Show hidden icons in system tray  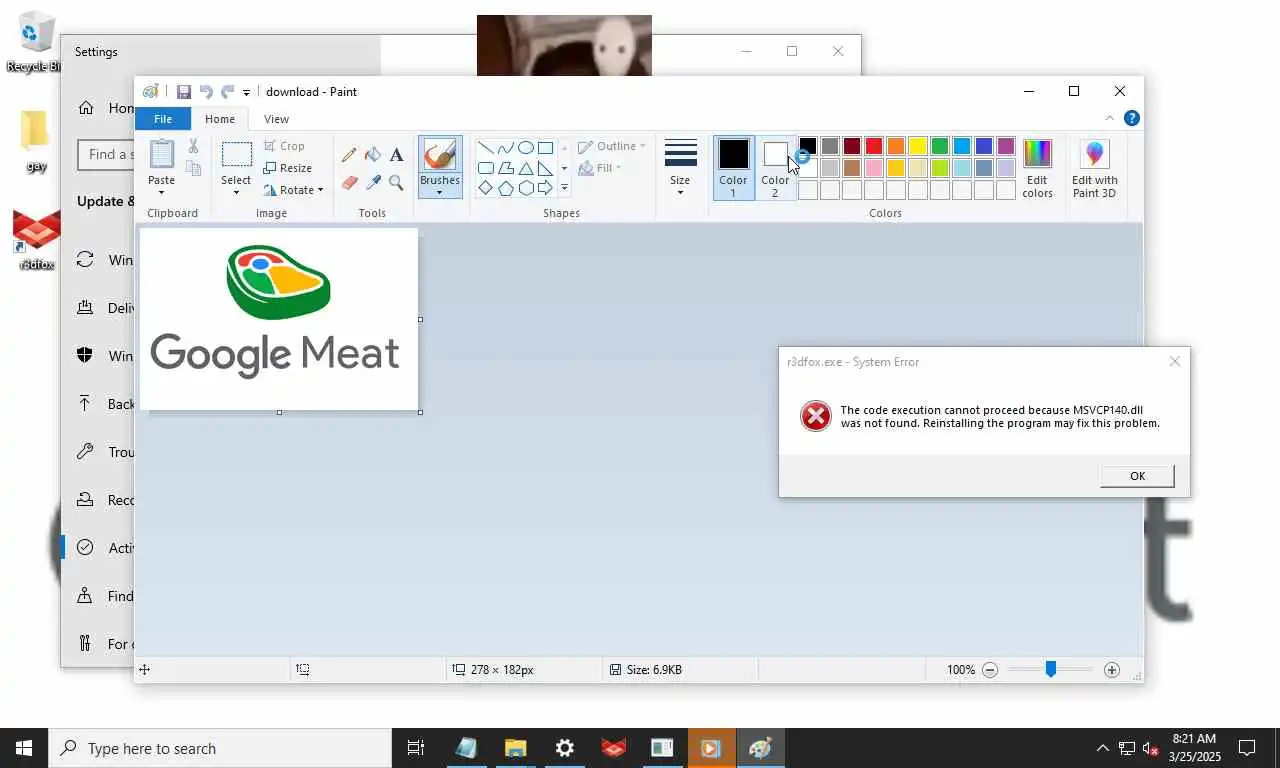[x=1102, y=748]
